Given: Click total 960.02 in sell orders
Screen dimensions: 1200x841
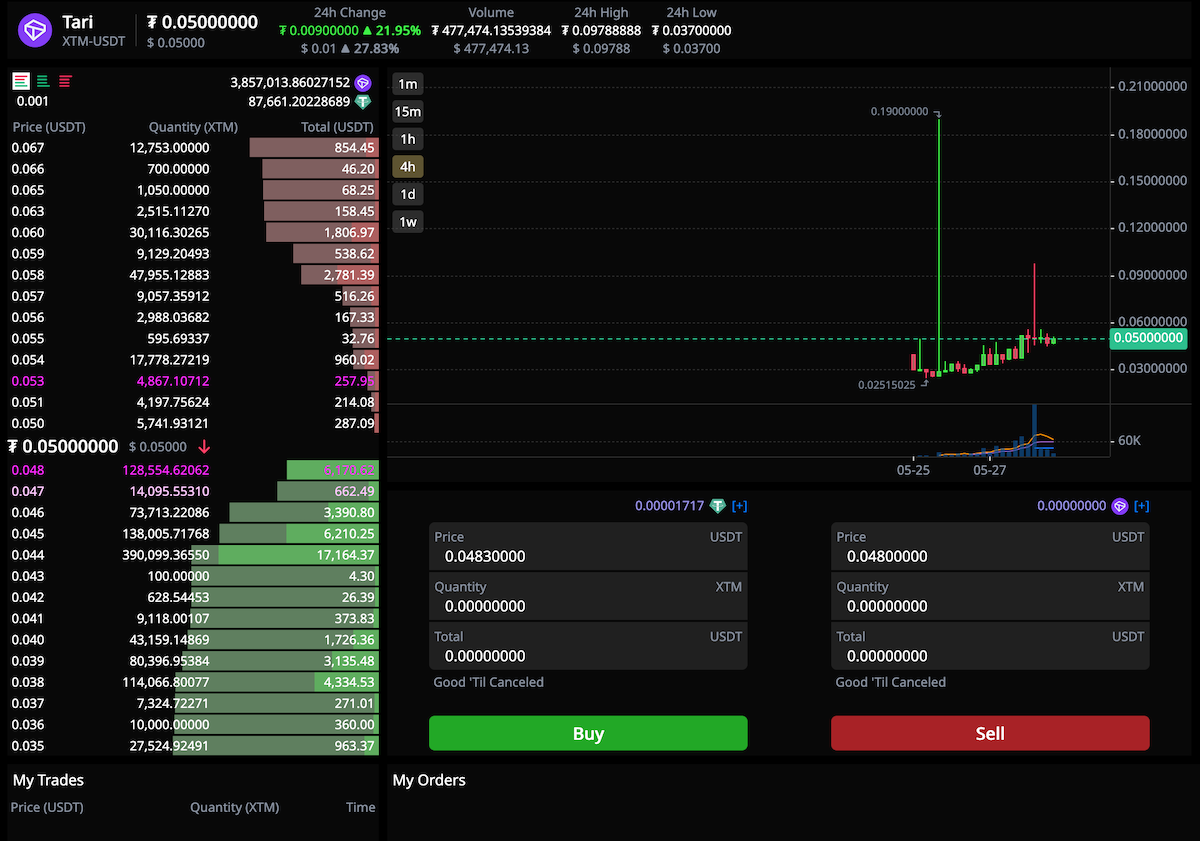Looking at the screenshot, I should (354, 360).
